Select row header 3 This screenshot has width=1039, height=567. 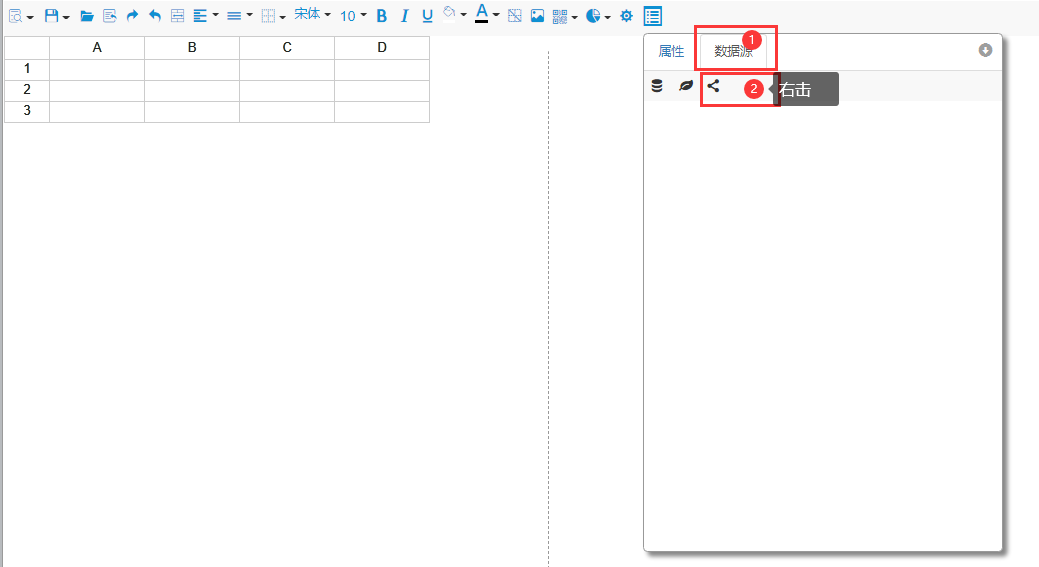[x=27, y=112]
